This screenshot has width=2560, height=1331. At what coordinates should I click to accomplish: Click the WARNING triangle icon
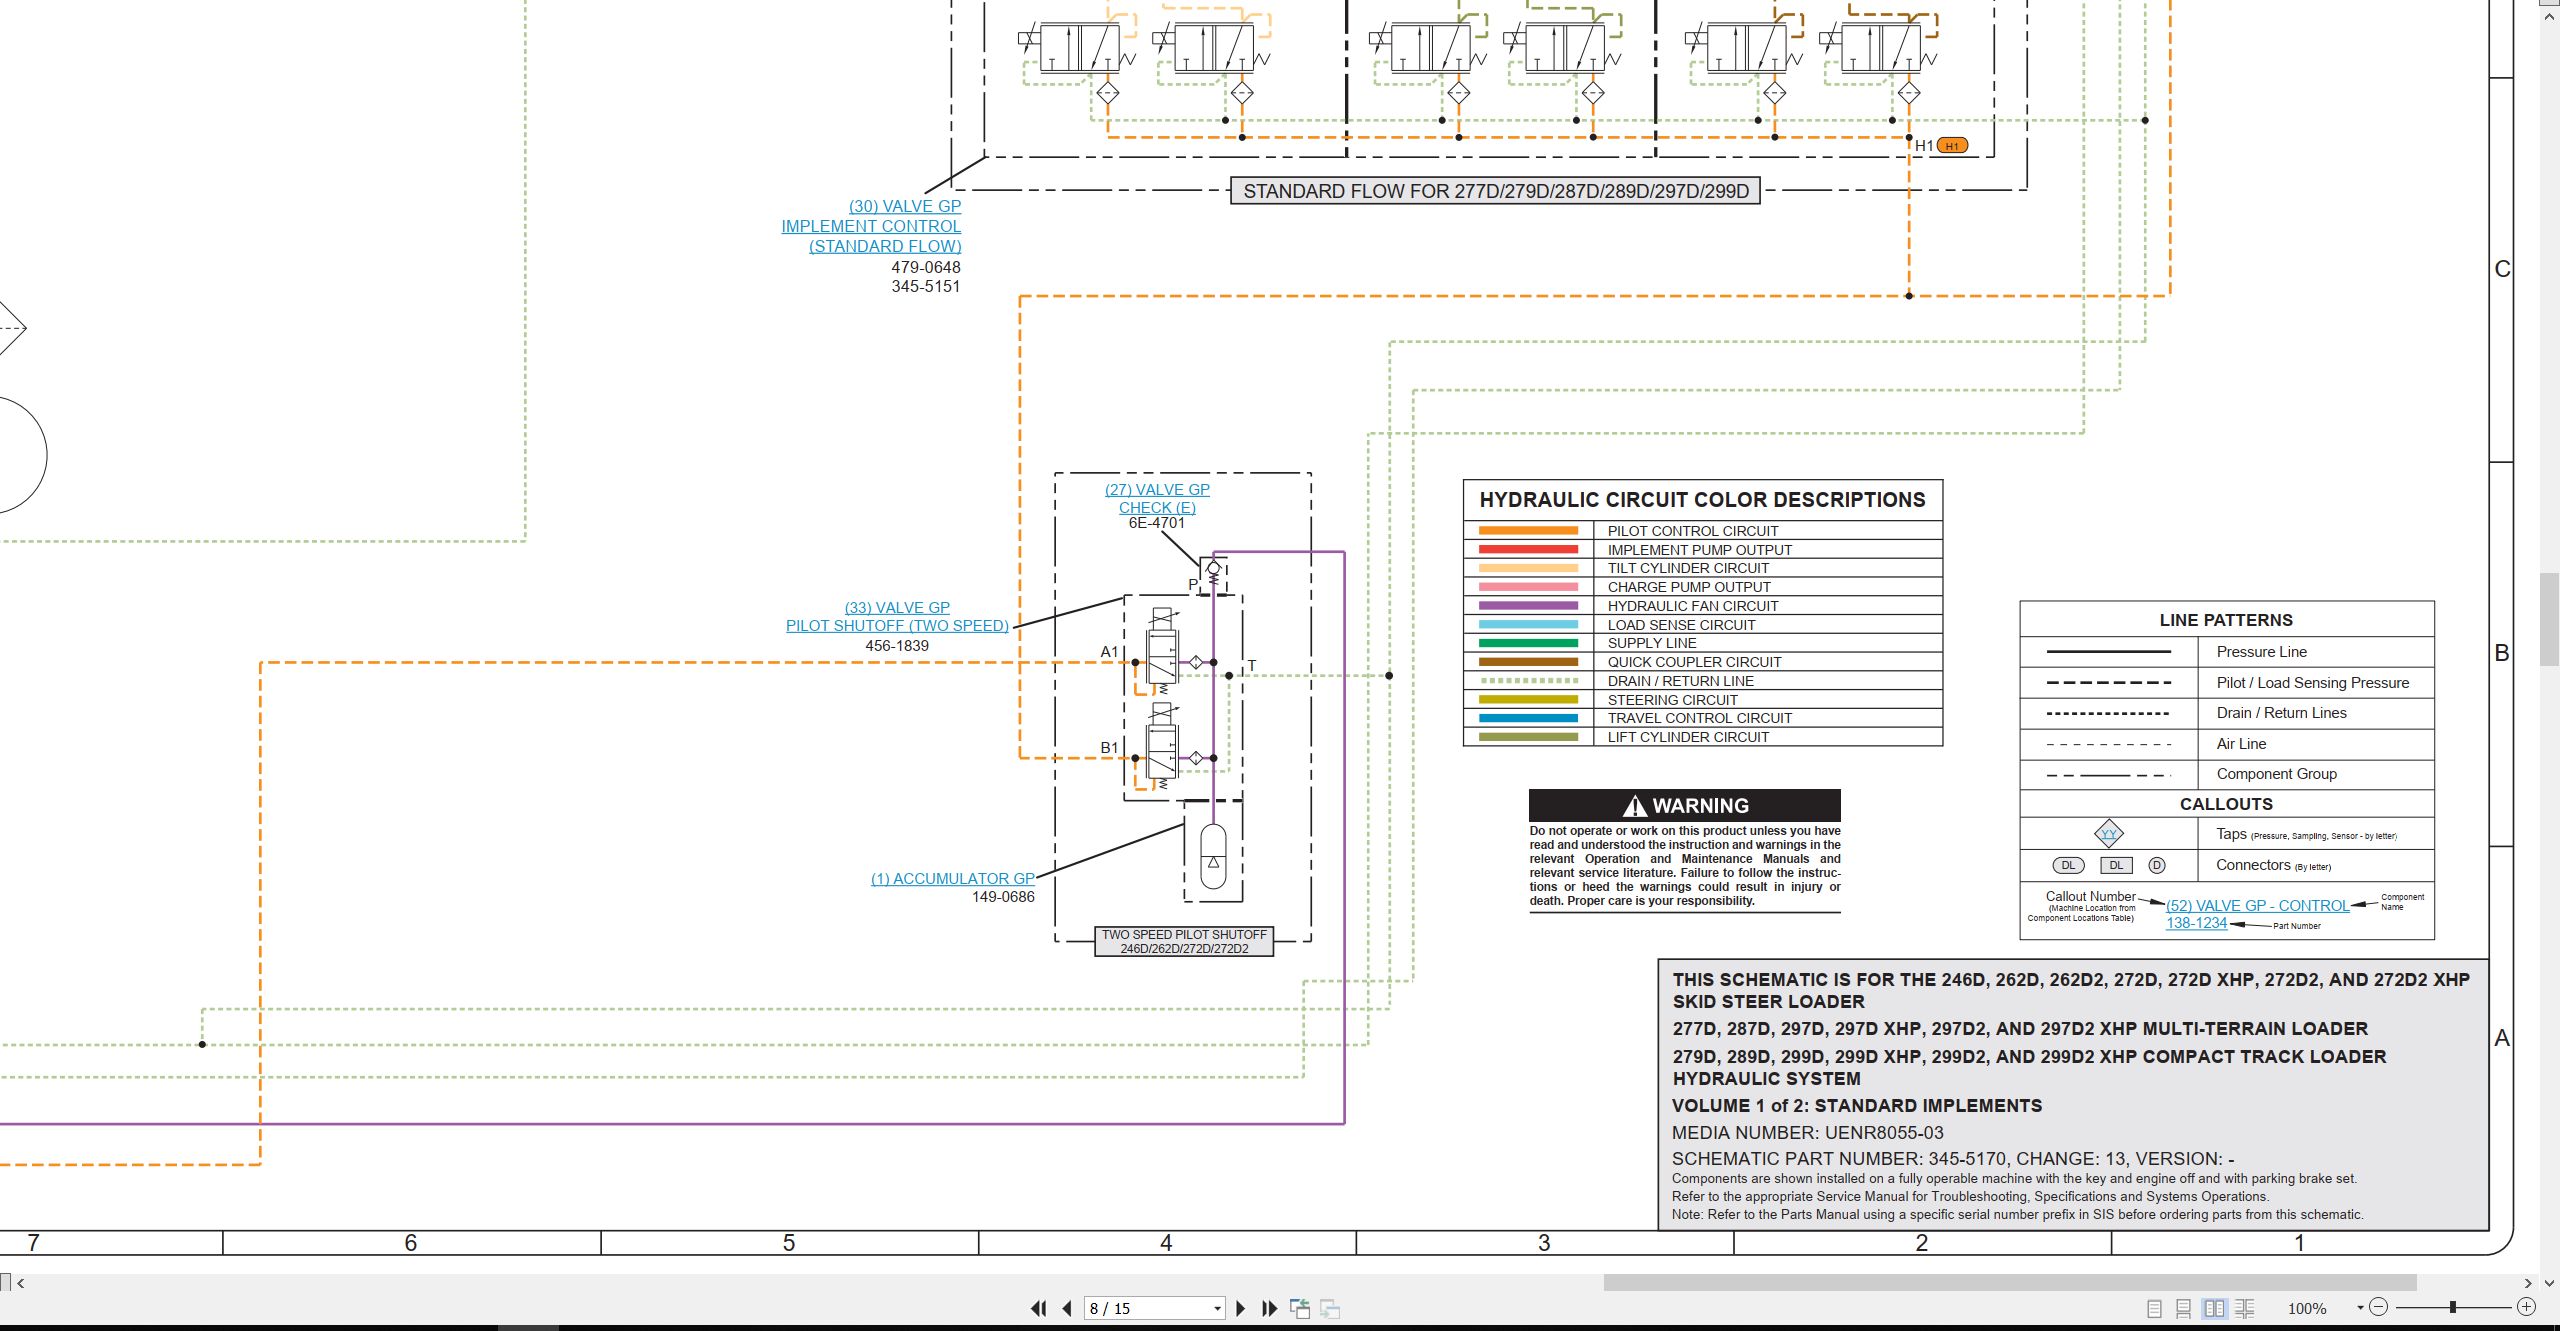tap(1635, 806)
